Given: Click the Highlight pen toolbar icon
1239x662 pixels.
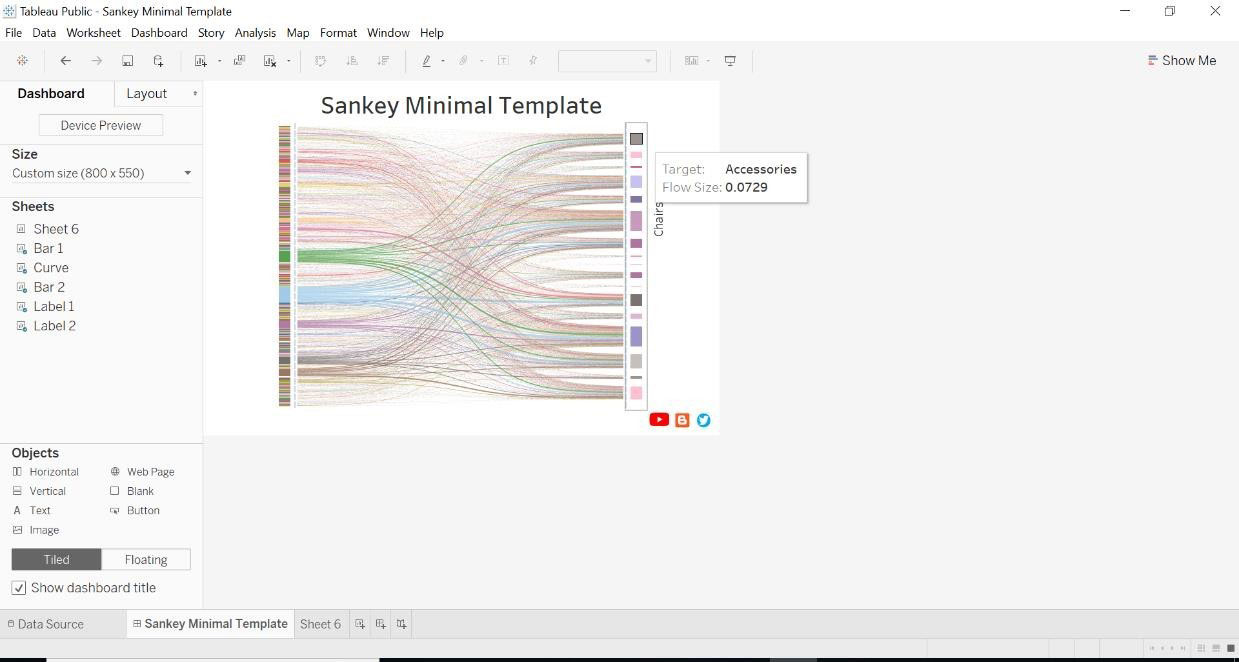Looking at the screenshot, I should tap(427, 60).
